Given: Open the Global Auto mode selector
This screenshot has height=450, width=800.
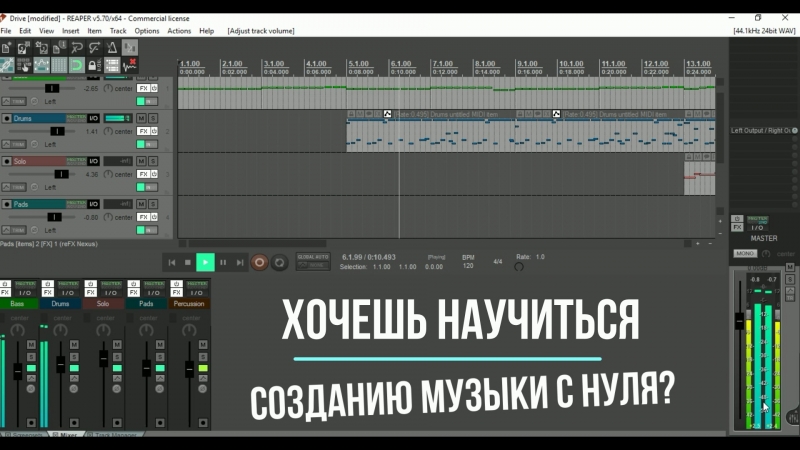Looking at the screenshot, I should [x=313, y=261].
